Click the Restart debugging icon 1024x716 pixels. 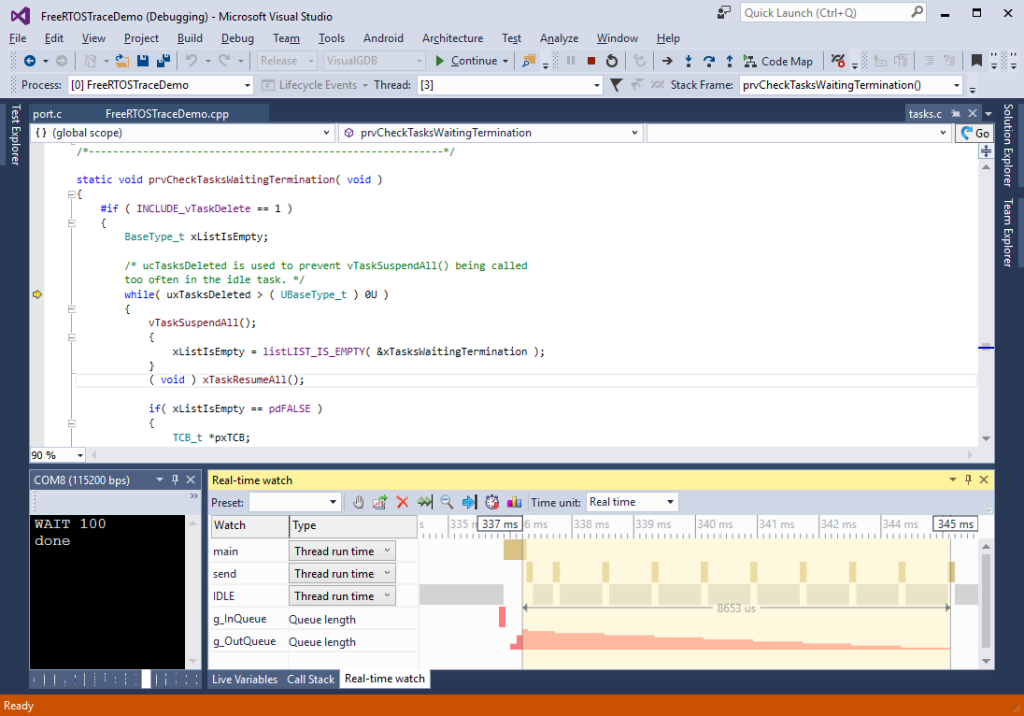pyautogui.click(x=612, y=61)
